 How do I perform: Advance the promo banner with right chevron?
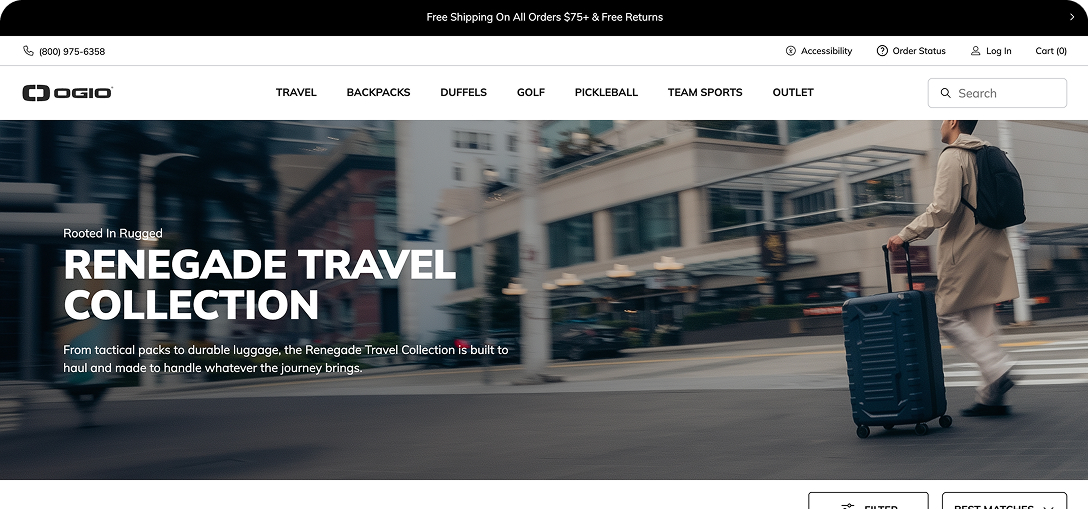tap(1072, 17)
